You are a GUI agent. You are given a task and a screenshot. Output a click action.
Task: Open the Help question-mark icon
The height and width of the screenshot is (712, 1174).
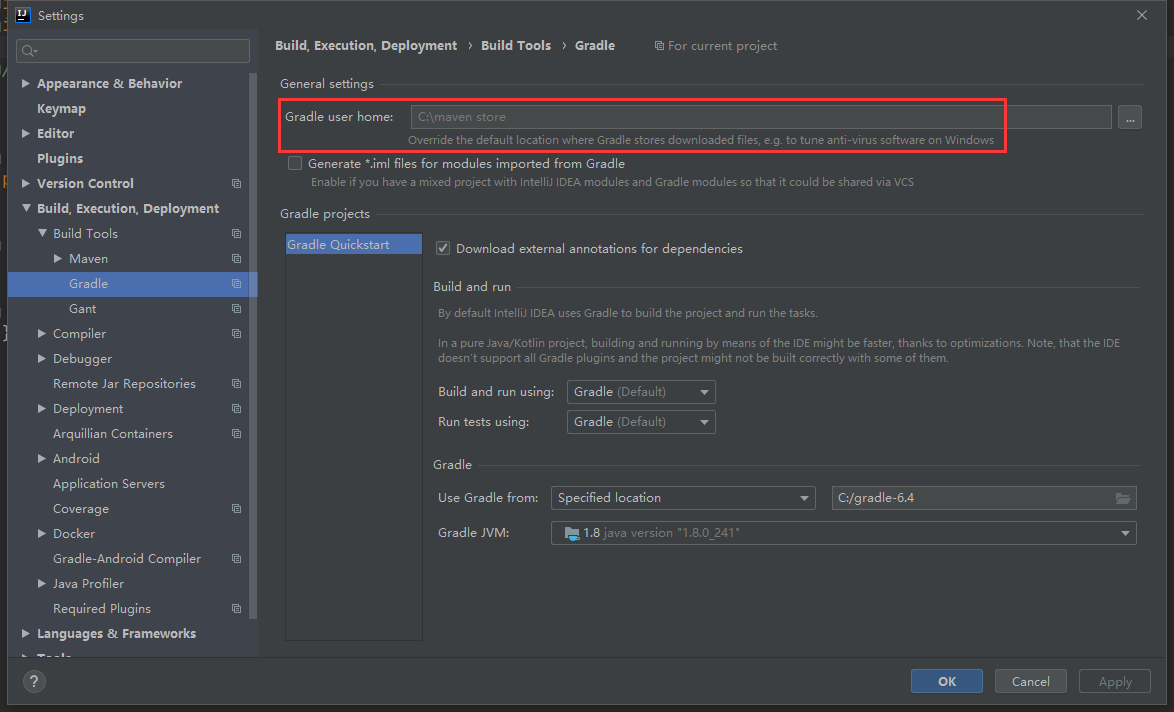click(33, 681)
